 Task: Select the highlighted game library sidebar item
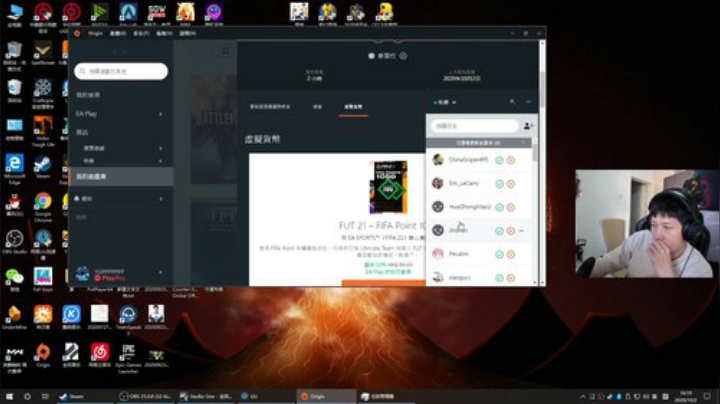click(x=121, y=176)
